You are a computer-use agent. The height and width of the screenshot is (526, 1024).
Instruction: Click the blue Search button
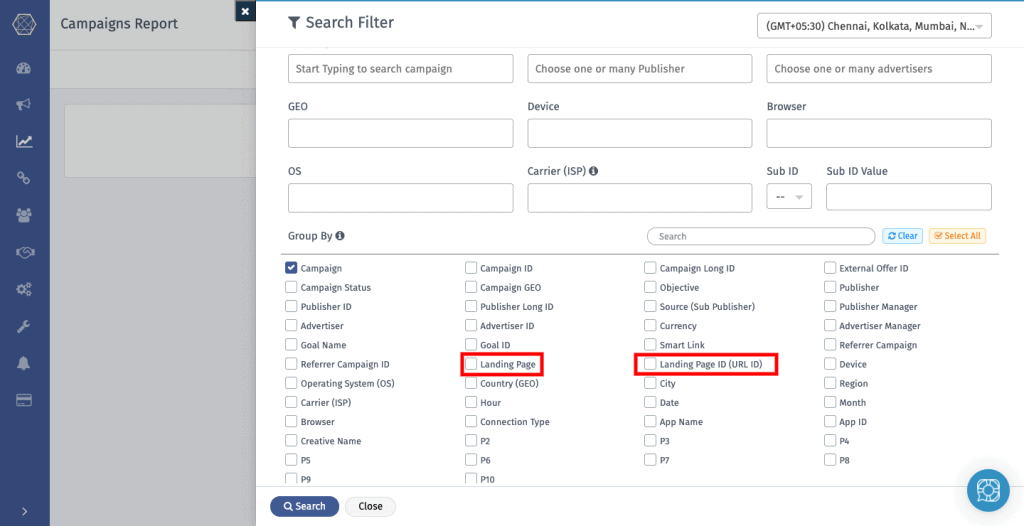tap(304, 506)
